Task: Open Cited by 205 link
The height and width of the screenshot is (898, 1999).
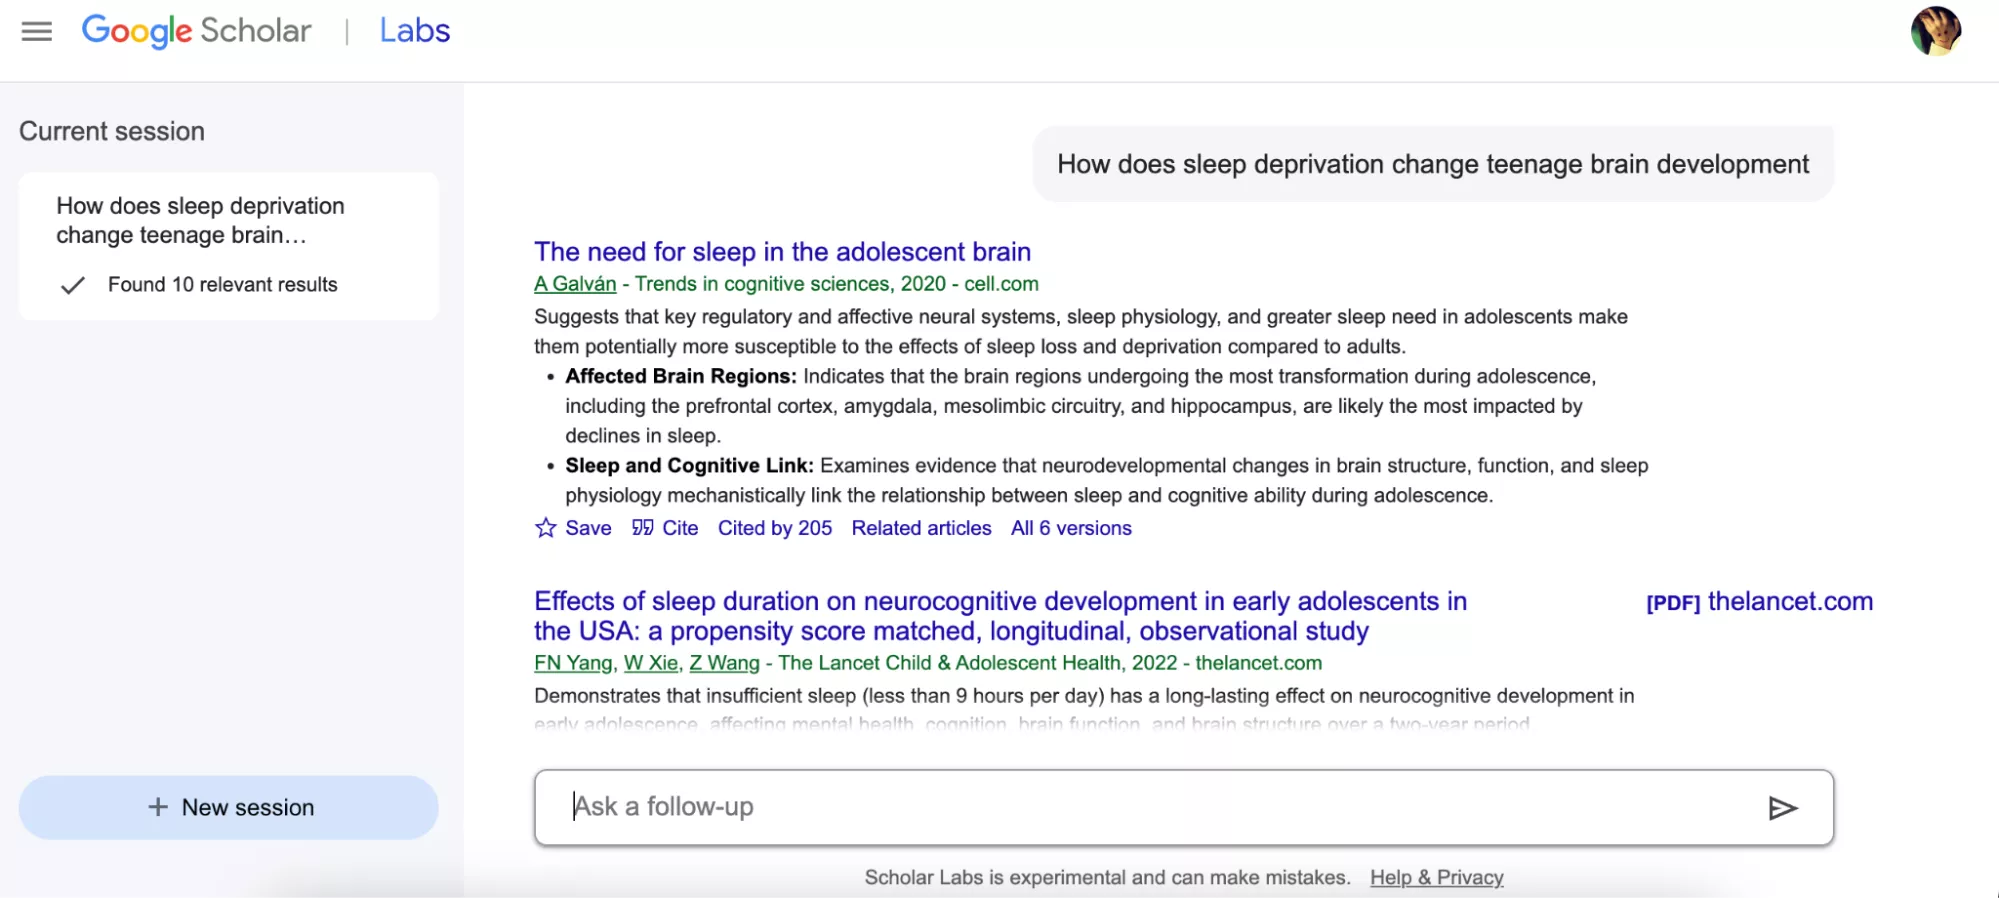Action: (775, 528)
